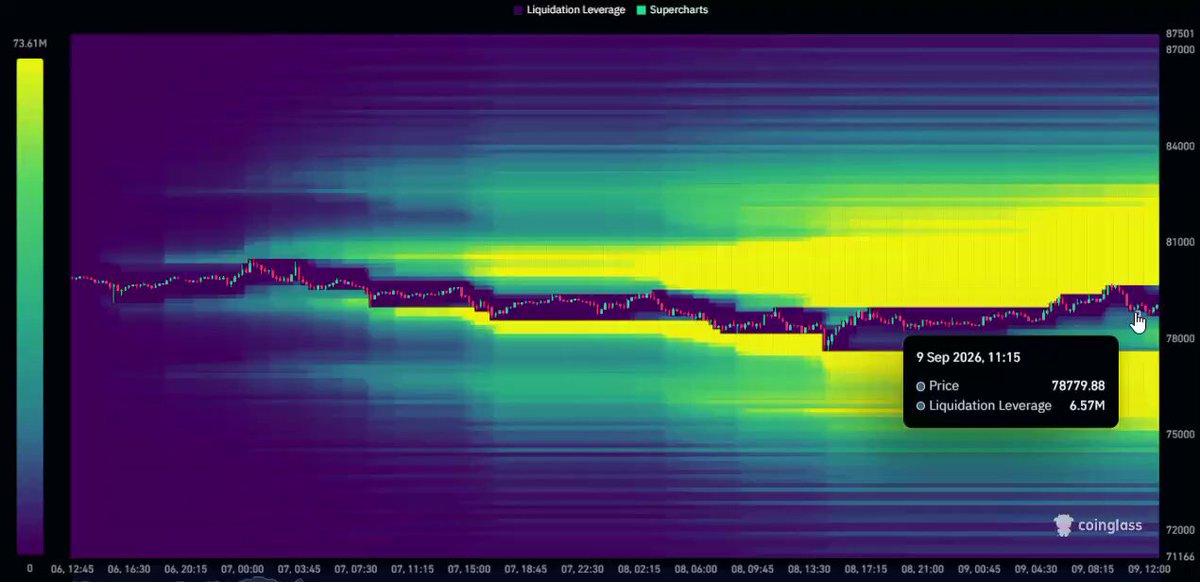The image size is (1200, 582).
Task: Select the 84000 price axis label
Action: [x=1180, y=146]
